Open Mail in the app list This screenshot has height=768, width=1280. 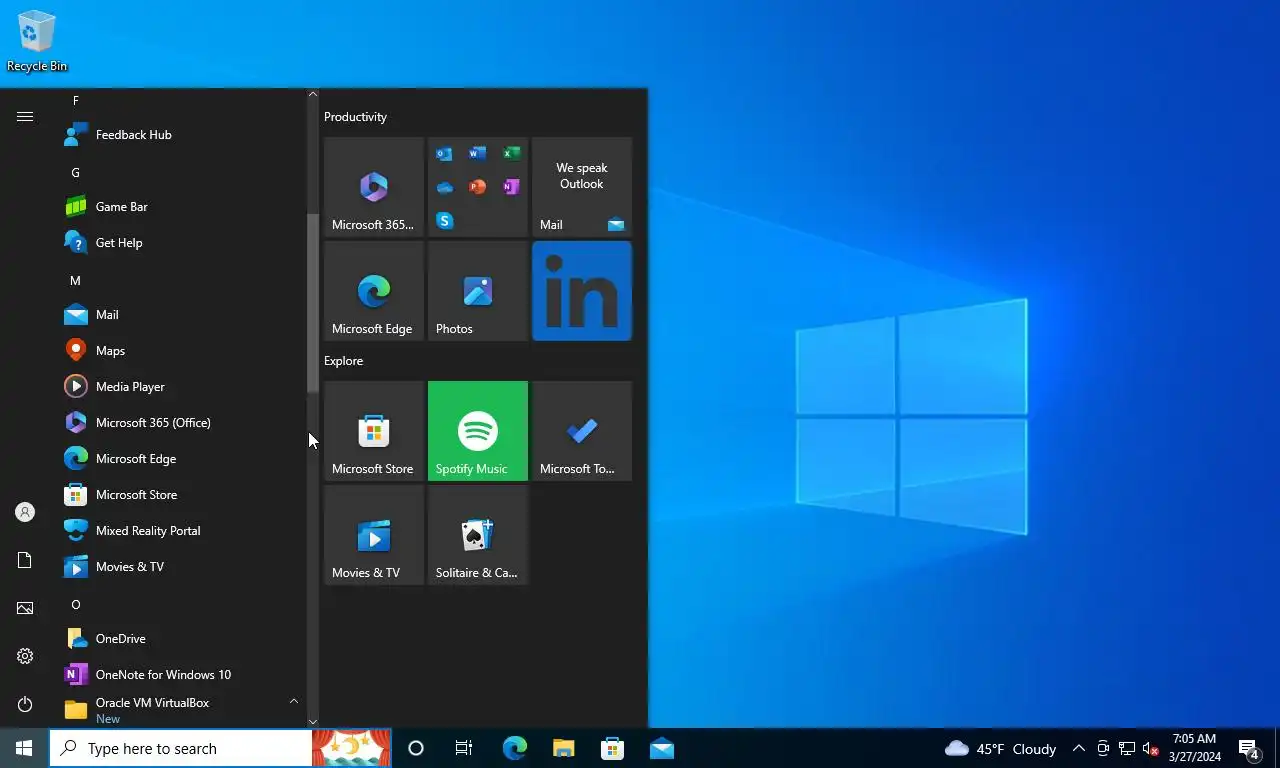[181, 314]
